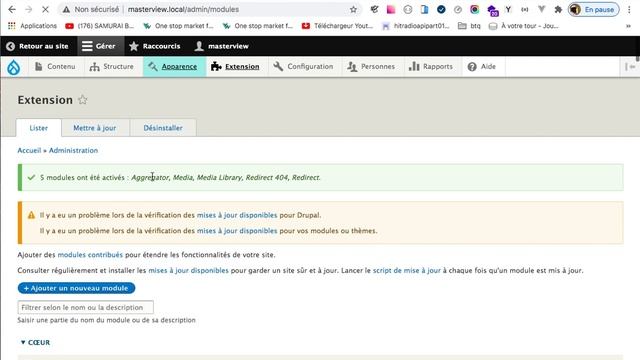Switch to the Désinstaller tab
The height and width of the screenshot is (360, 640).
click(163, 128)
